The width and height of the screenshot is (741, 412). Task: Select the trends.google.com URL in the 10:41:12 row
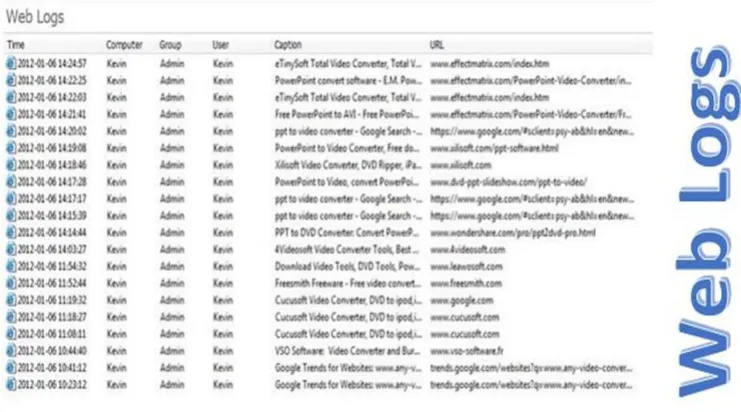(x=531, y=368)
